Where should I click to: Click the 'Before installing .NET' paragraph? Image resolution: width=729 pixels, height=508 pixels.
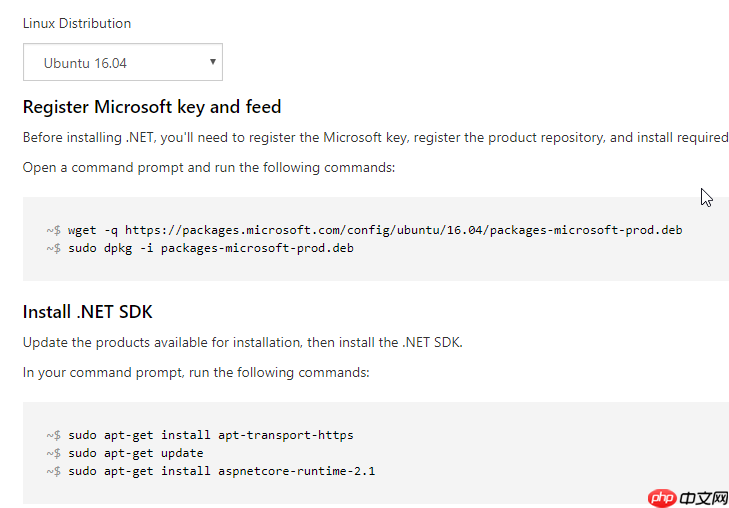pyautogui.click(x=376, y=138)
